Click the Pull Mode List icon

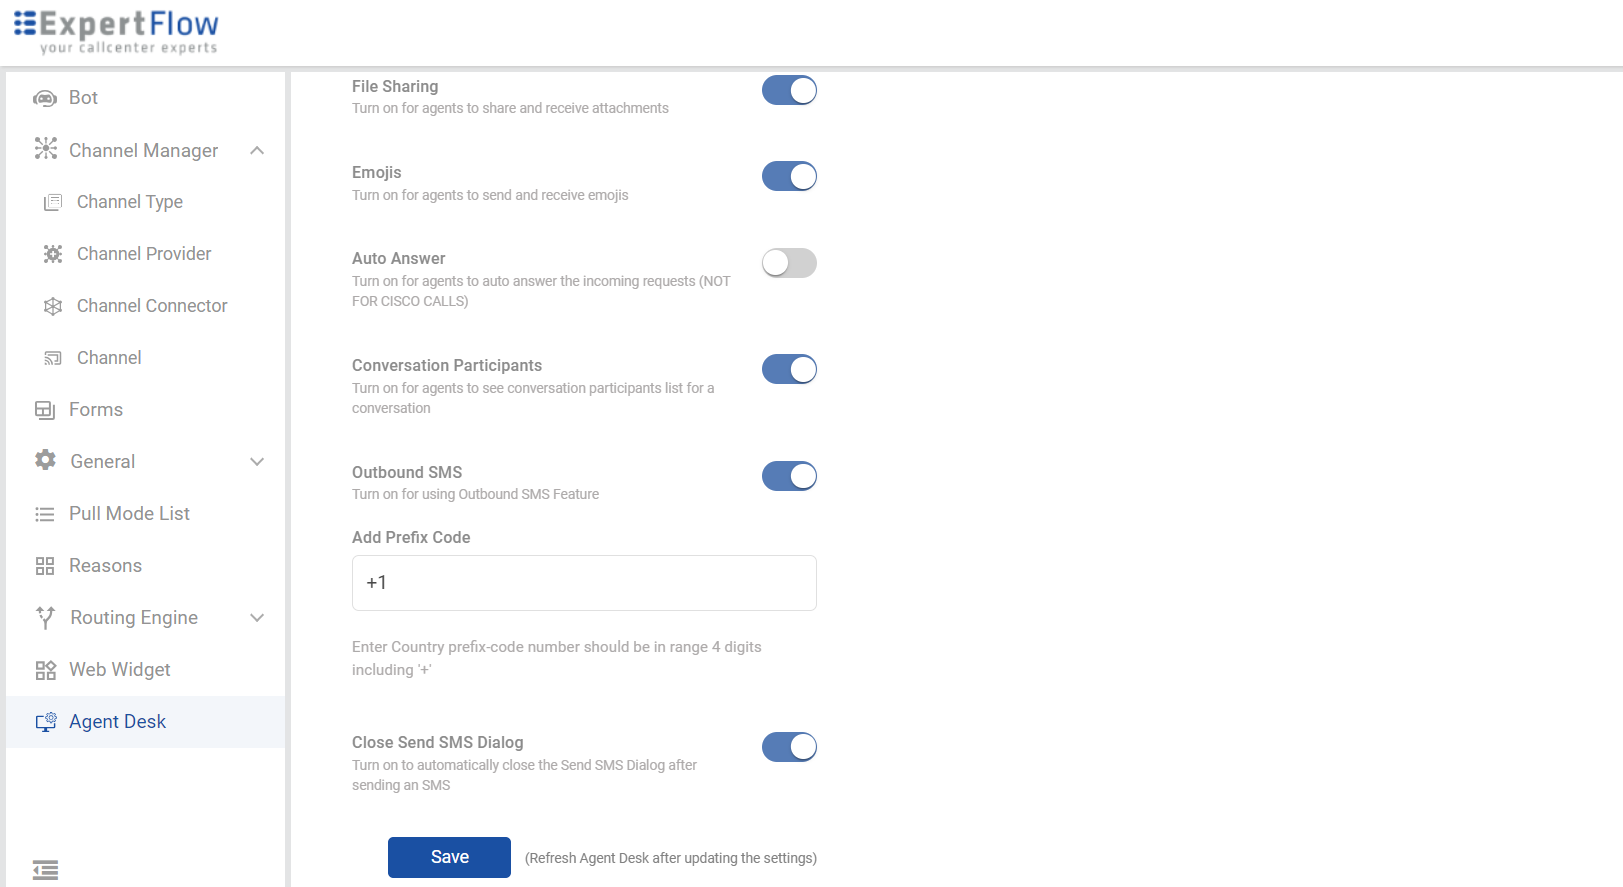[x=45, y=513]
